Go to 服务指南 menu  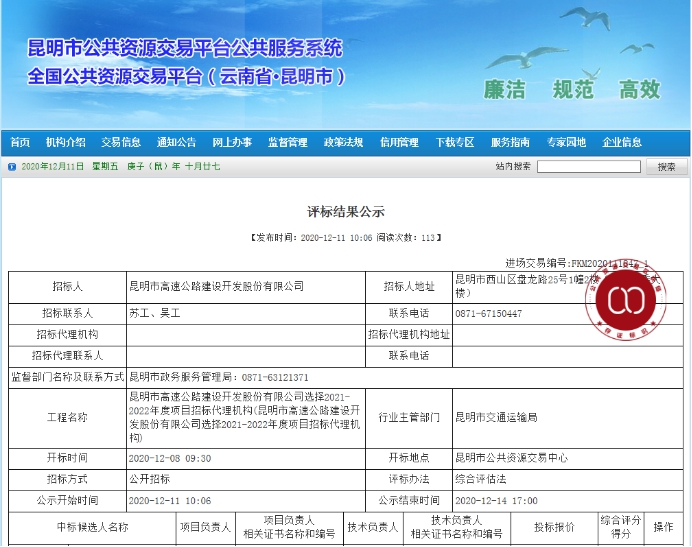510,142
